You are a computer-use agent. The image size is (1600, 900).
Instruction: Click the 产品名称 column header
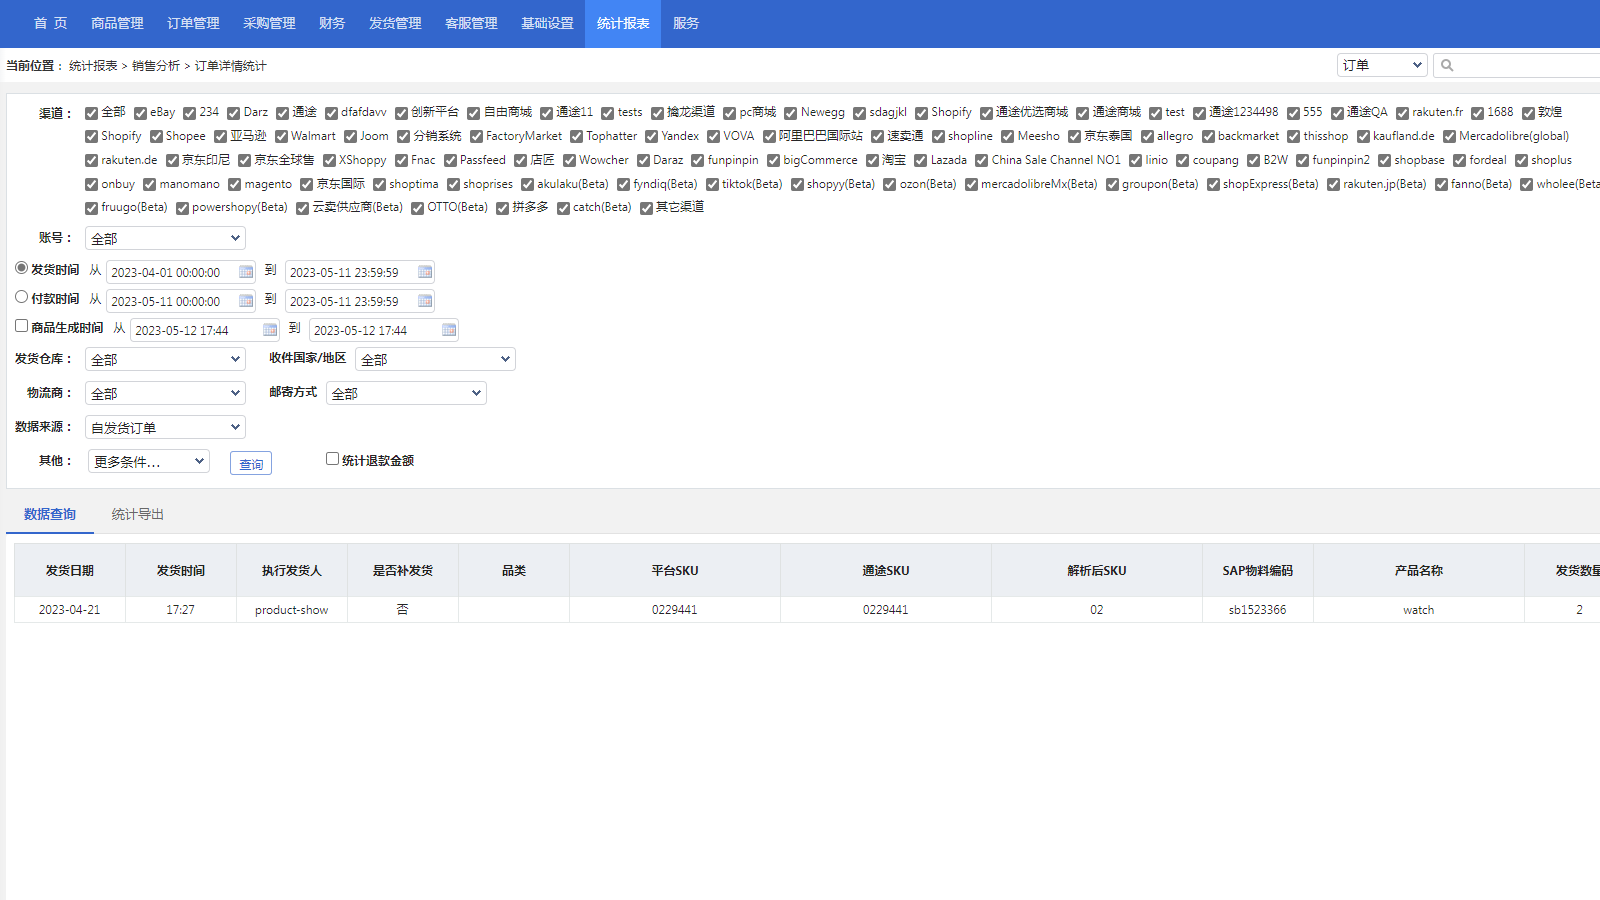point(1419,570)
